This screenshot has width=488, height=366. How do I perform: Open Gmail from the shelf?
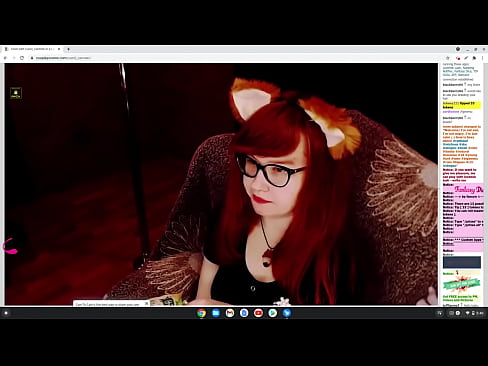(230, 313)
